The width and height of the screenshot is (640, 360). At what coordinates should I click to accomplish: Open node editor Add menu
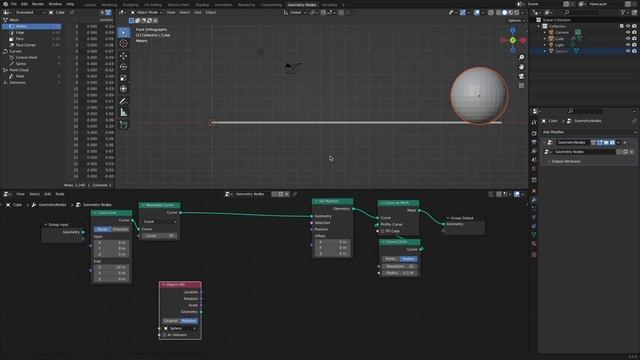tap(47, 194)
